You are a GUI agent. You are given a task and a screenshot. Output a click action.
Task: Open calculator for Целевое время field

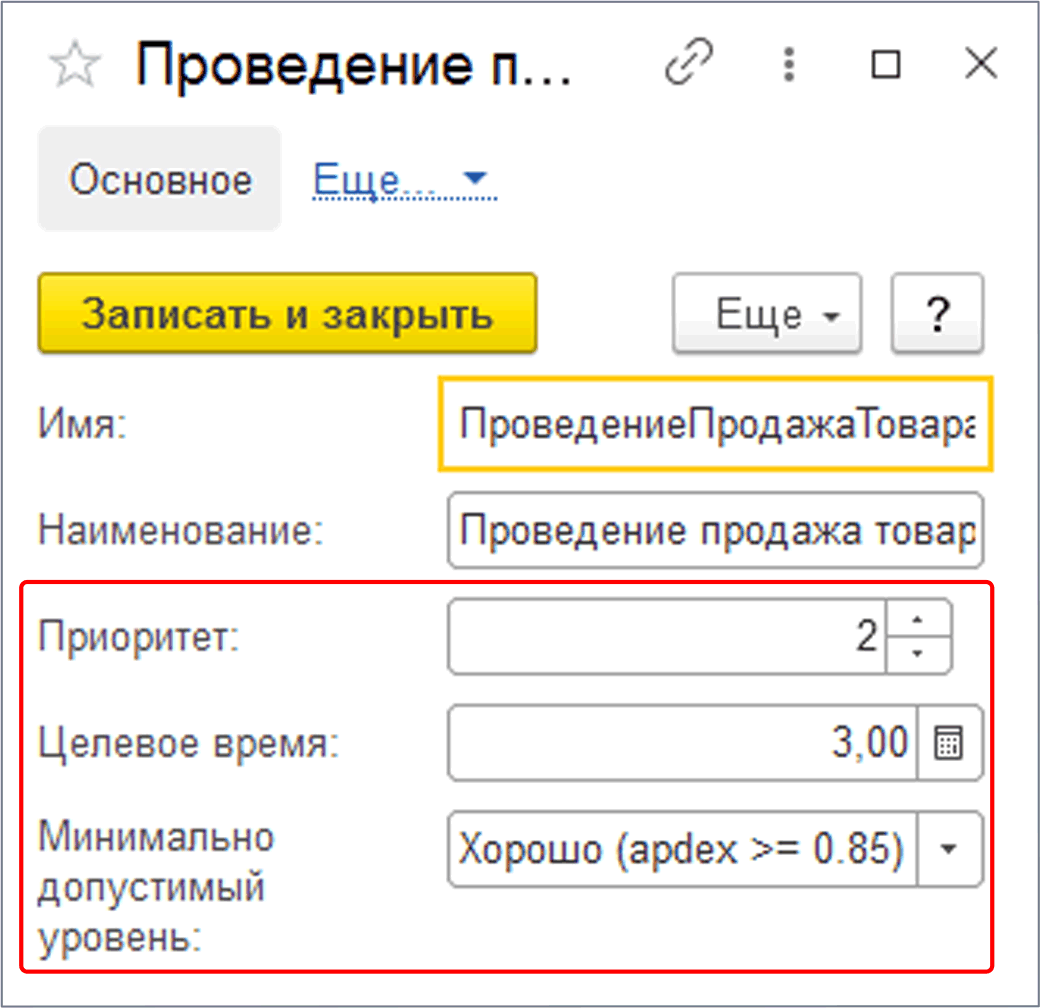click(949, 743)
